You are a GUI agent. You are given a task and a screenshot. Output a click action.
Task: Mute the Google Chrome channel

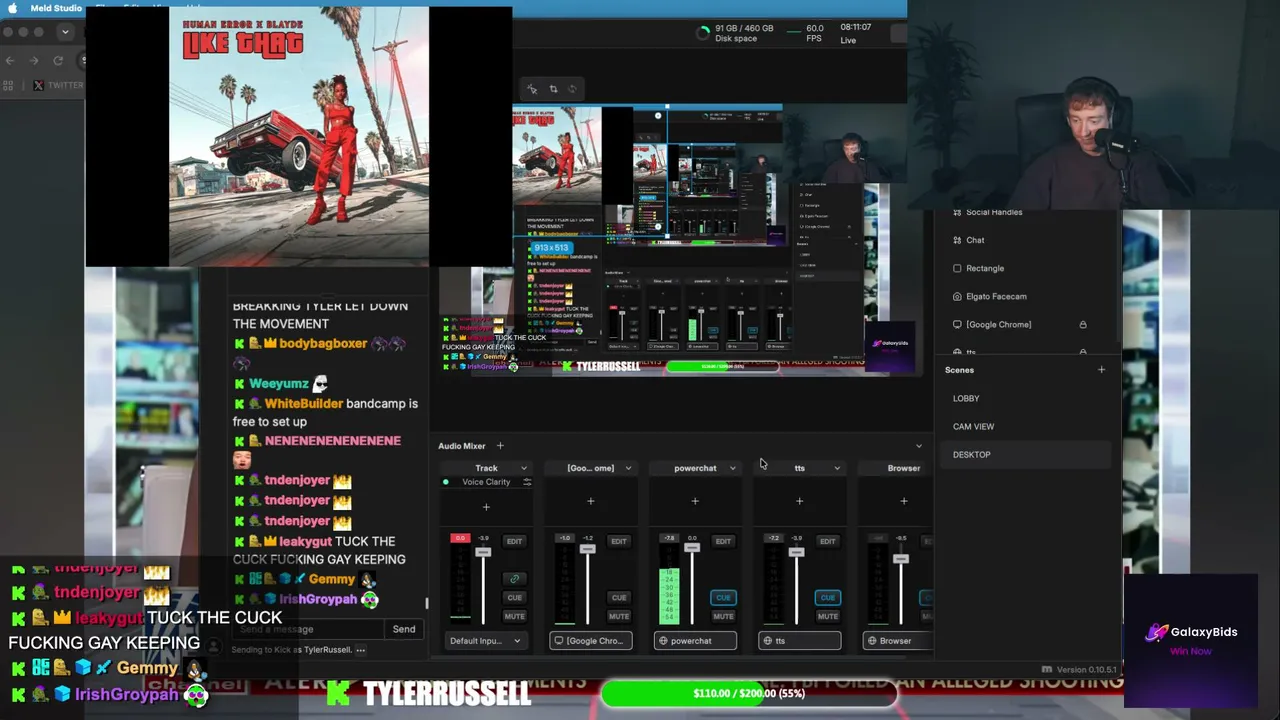point(619,616)
